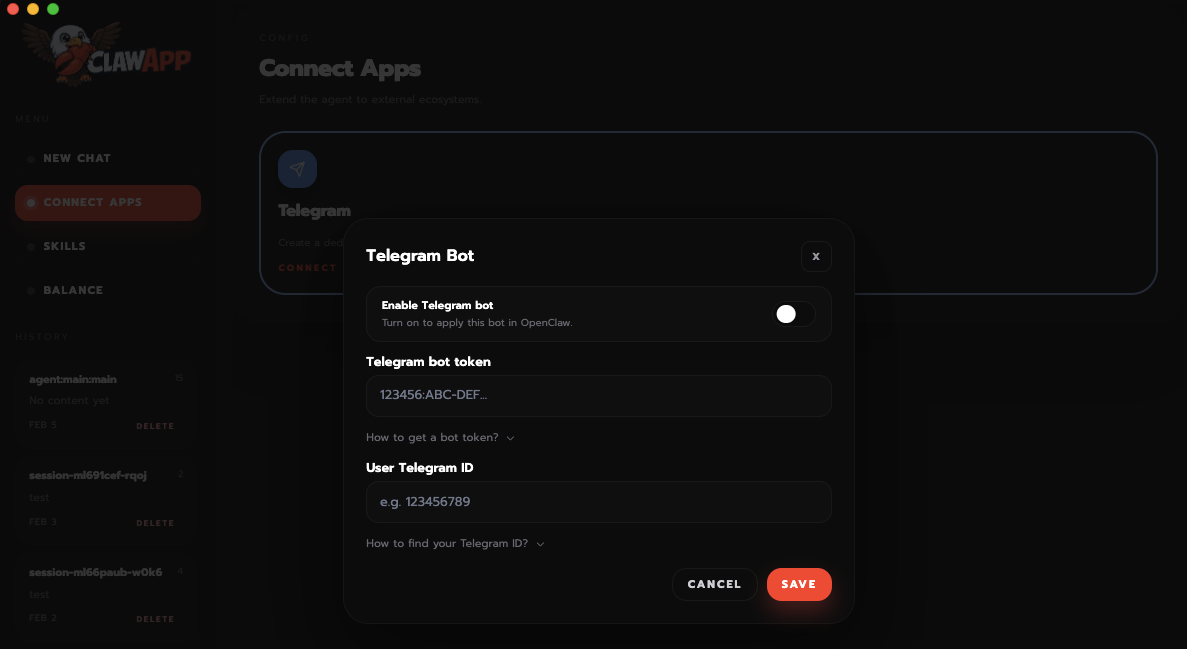Go to the Balance section
Image resolution: width=1187 pixels, height=649 pixels.
coord(73,290)
